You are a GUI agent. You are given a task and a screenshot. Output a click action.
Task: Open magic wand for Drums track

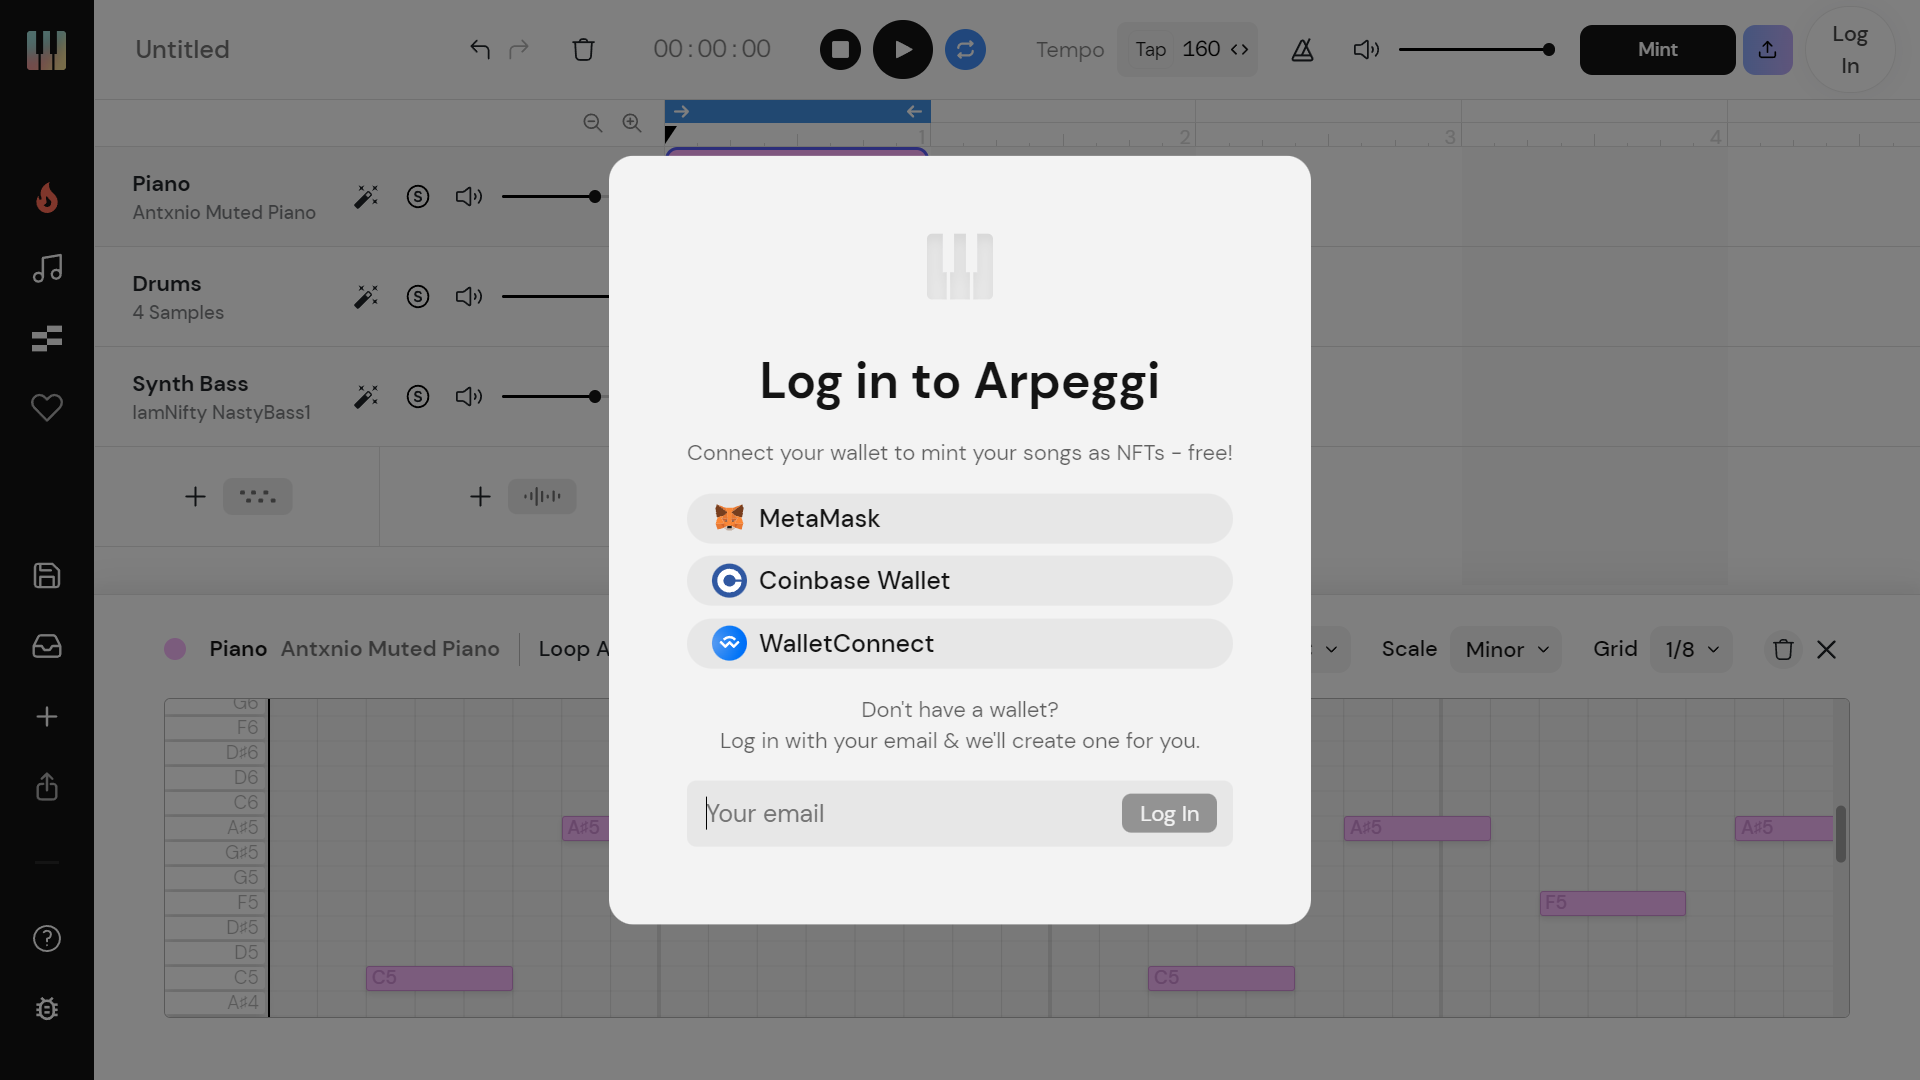pyautogui.click(x=366, y=297)
